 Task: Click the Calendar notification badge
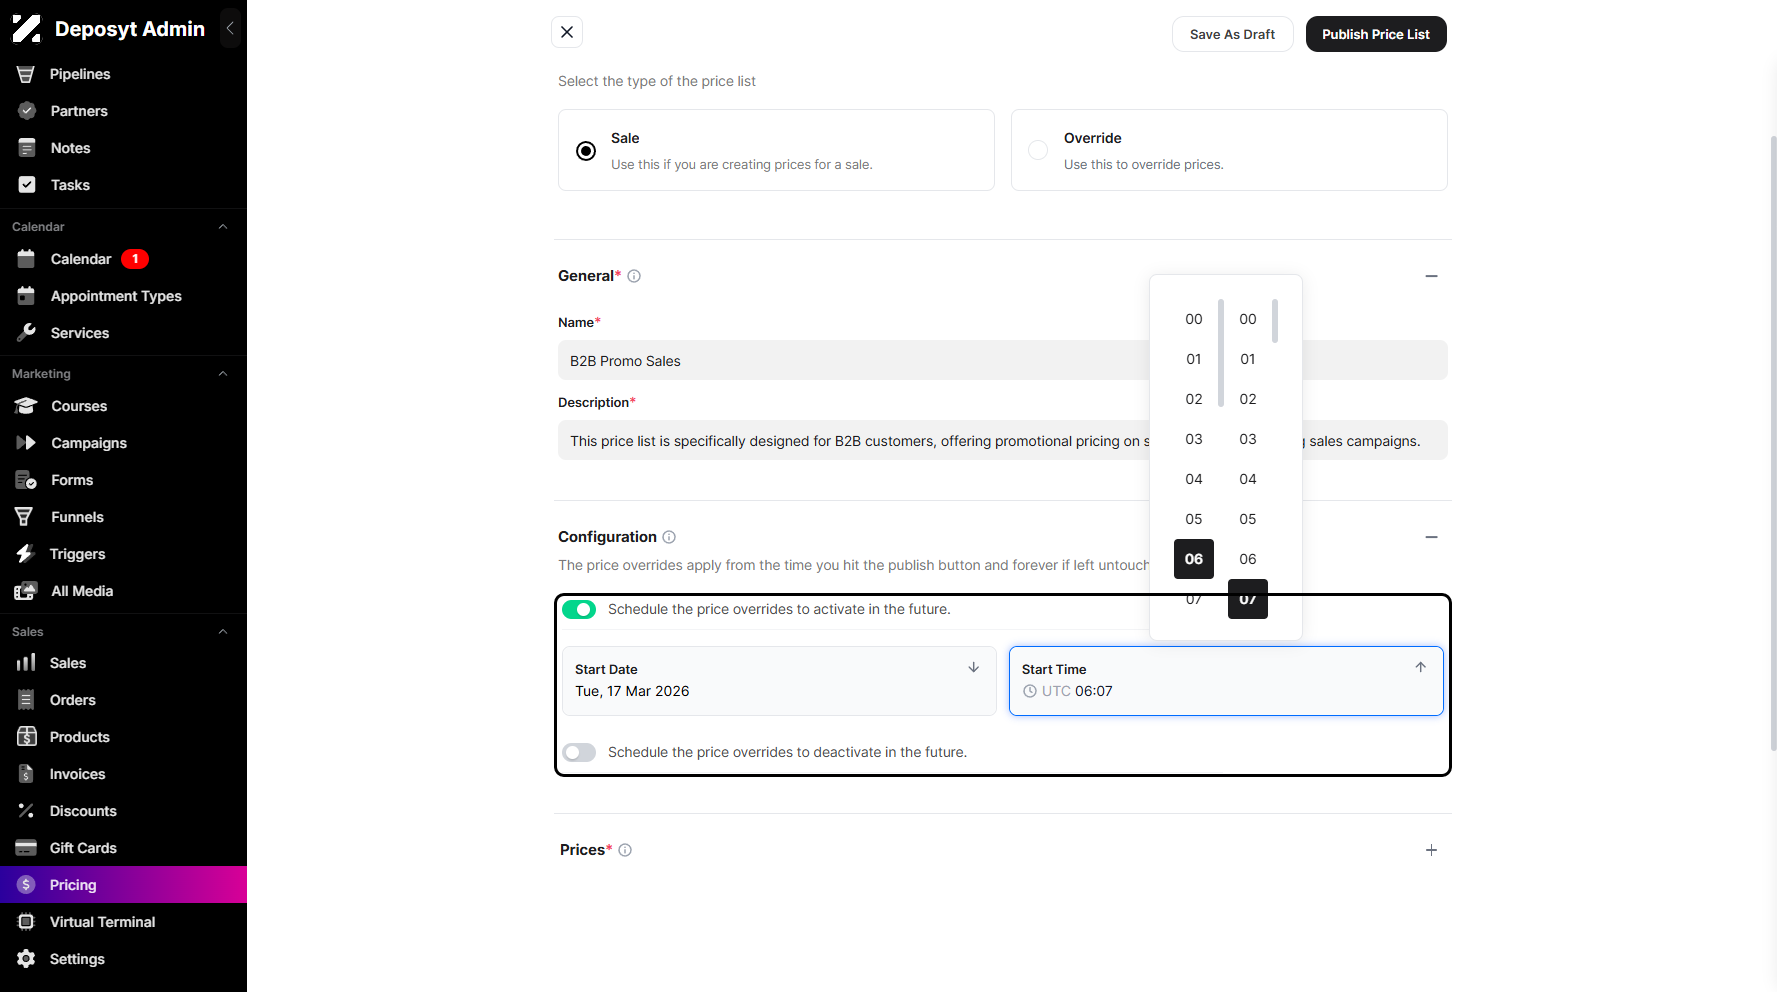(x=135, y=259)
